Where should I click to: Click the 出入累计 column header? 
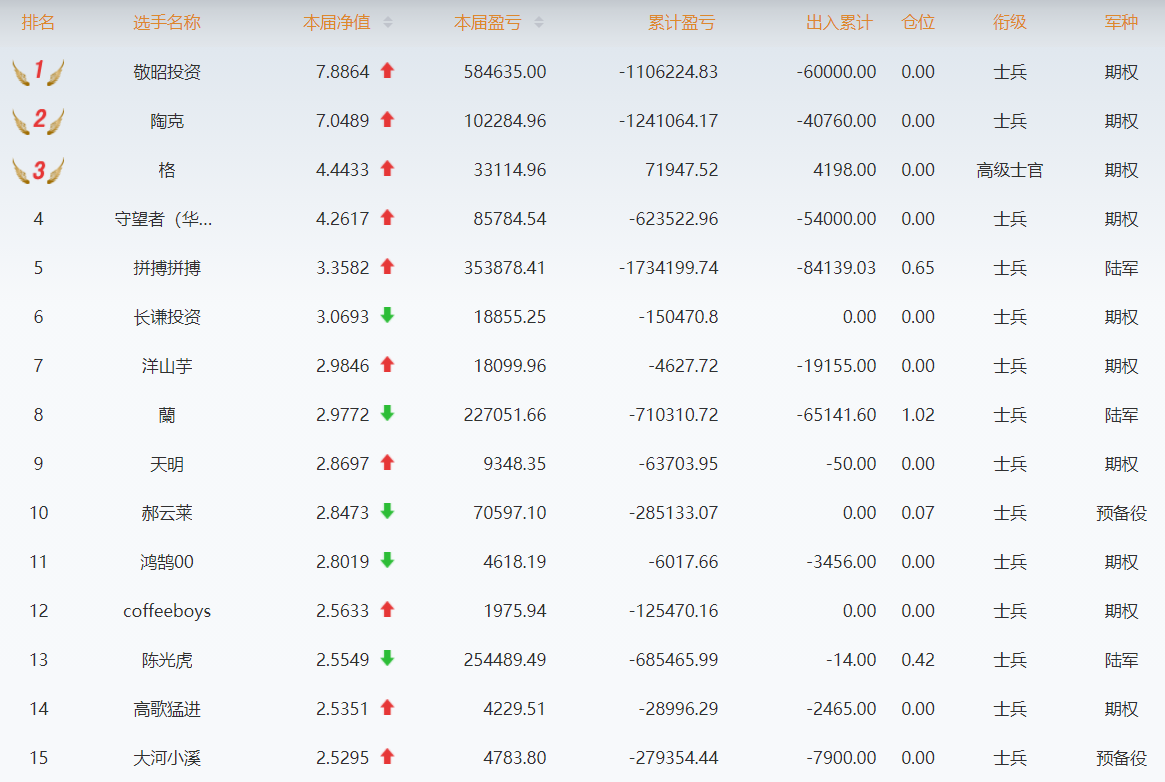(x=840, y=23)
